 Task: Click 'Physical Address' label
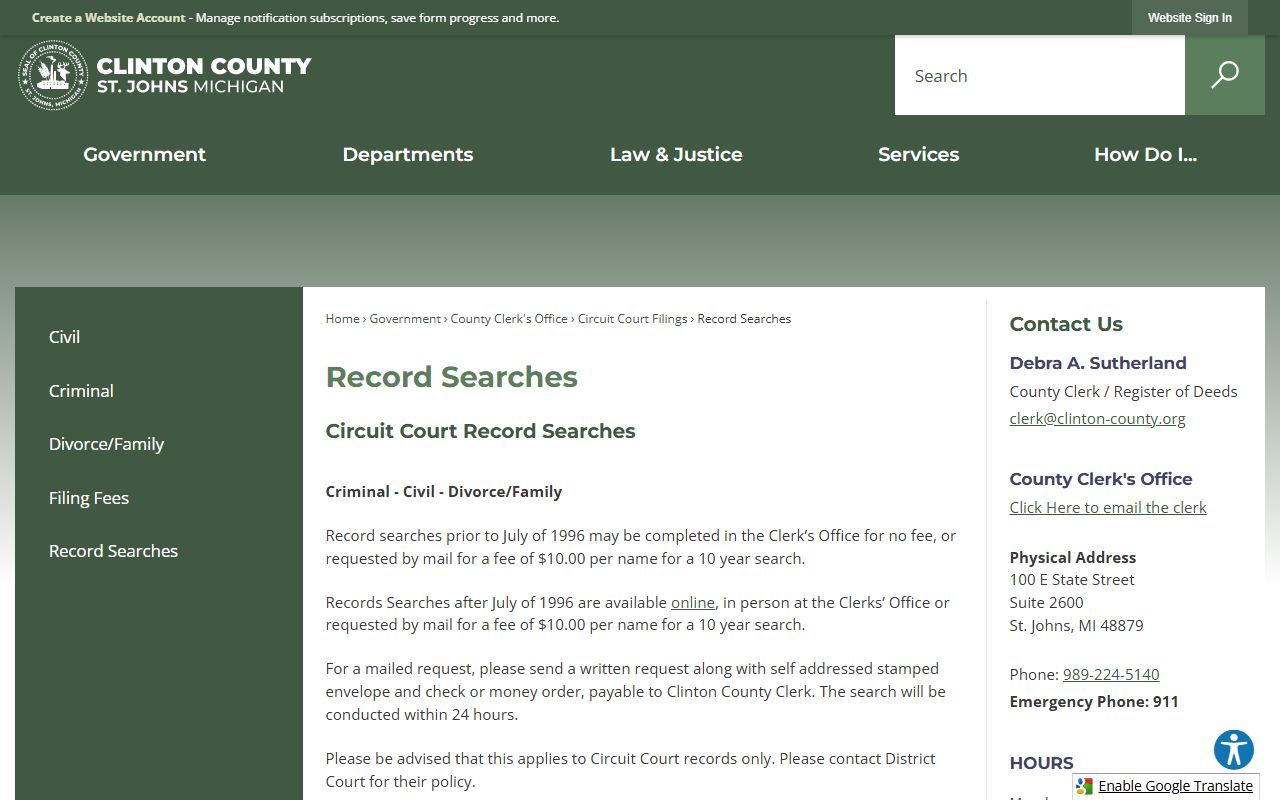1073,558
